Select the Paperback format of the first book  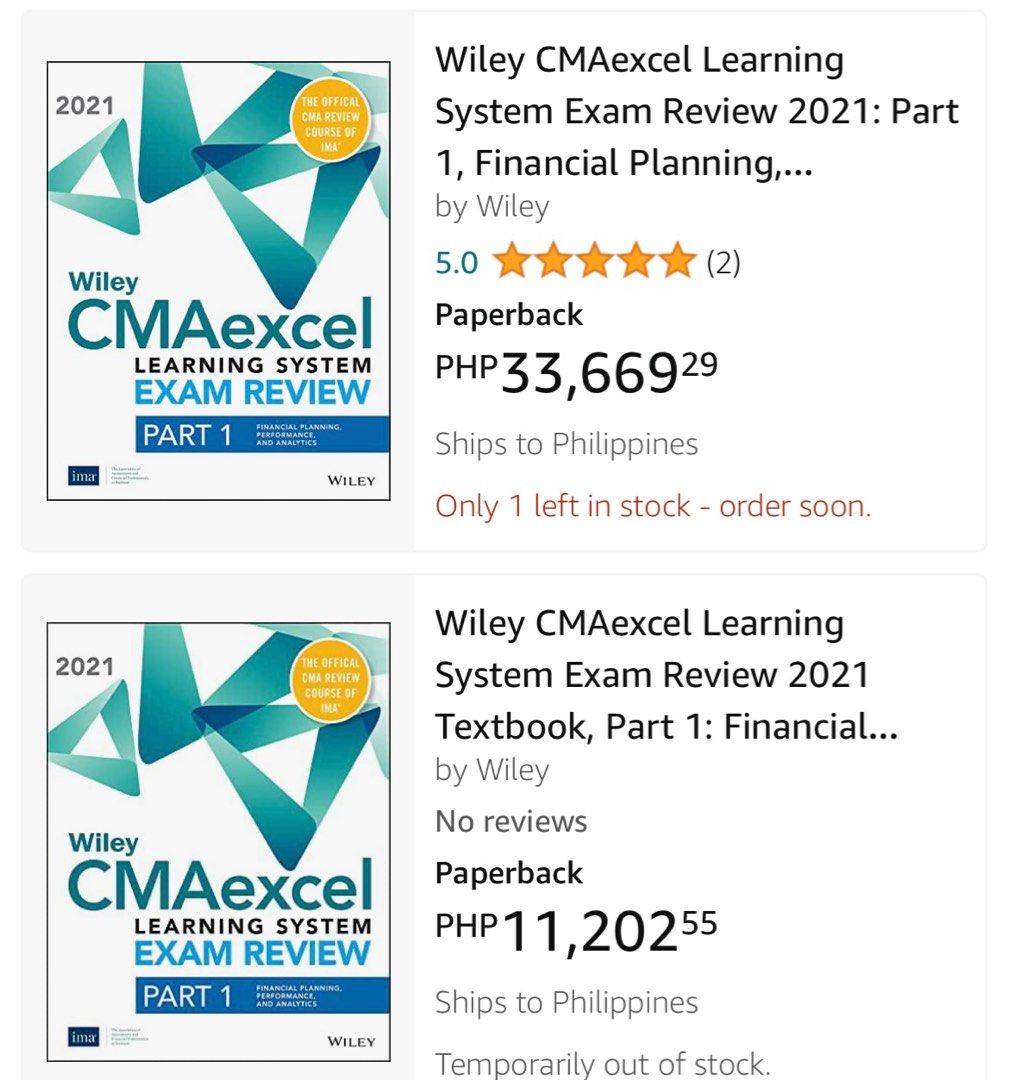tap(508, 314)
